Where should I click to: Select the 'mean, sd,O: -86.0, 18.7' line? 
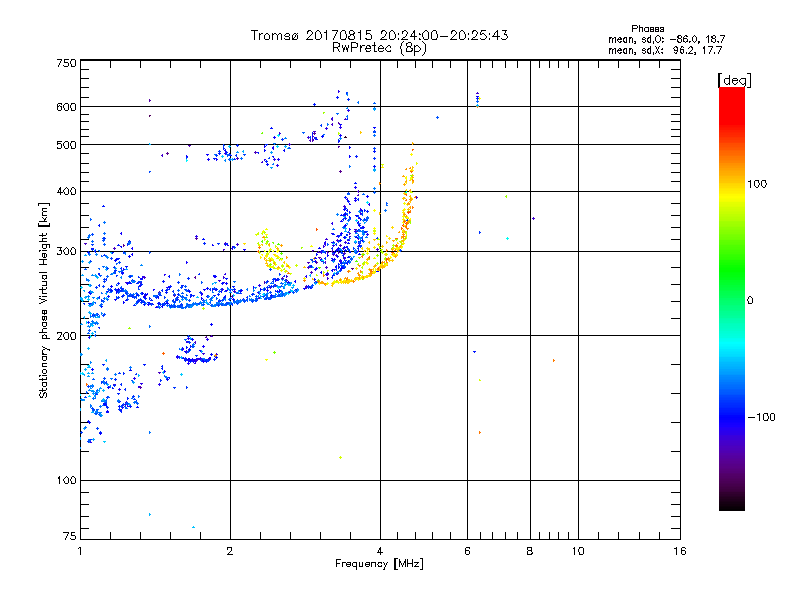666,39
